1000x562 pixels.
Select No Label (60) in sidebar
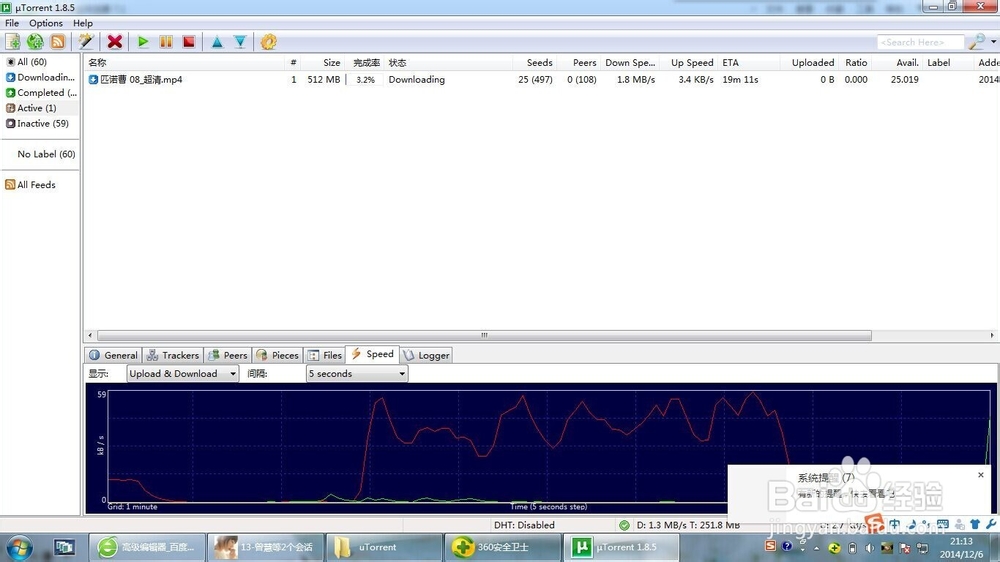[46, 154]
